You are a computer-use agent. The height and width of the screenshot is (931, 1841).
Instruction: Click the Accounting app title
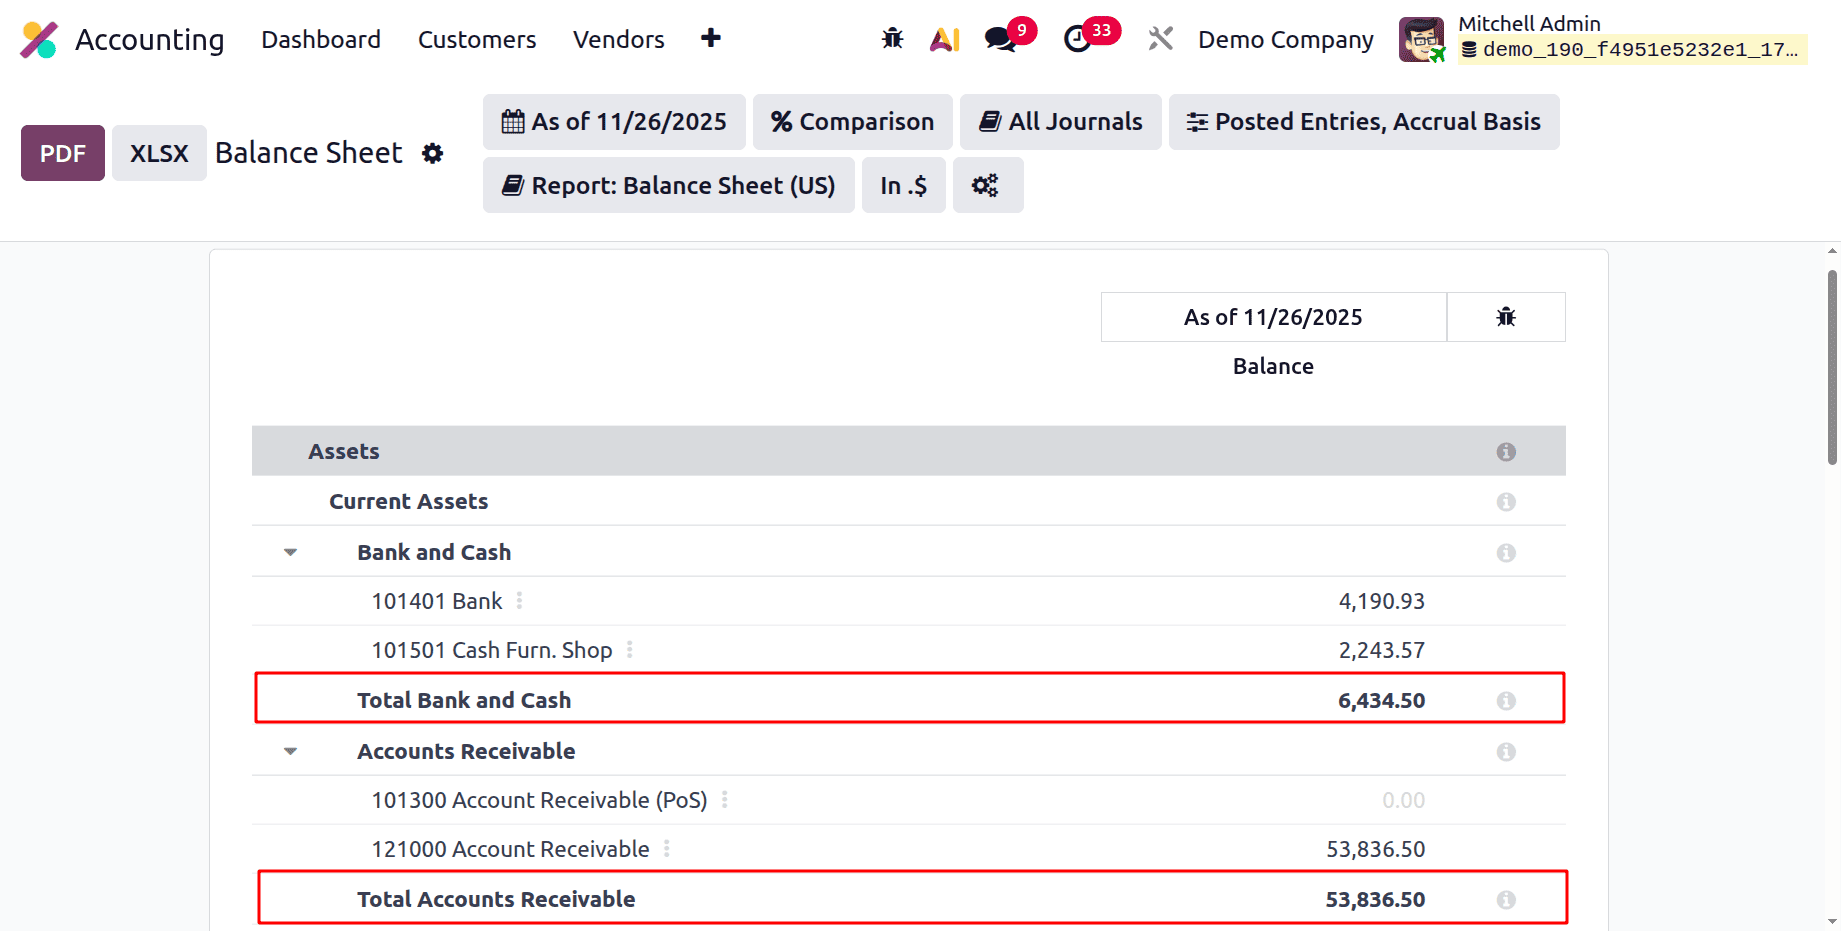coord(150,40)
